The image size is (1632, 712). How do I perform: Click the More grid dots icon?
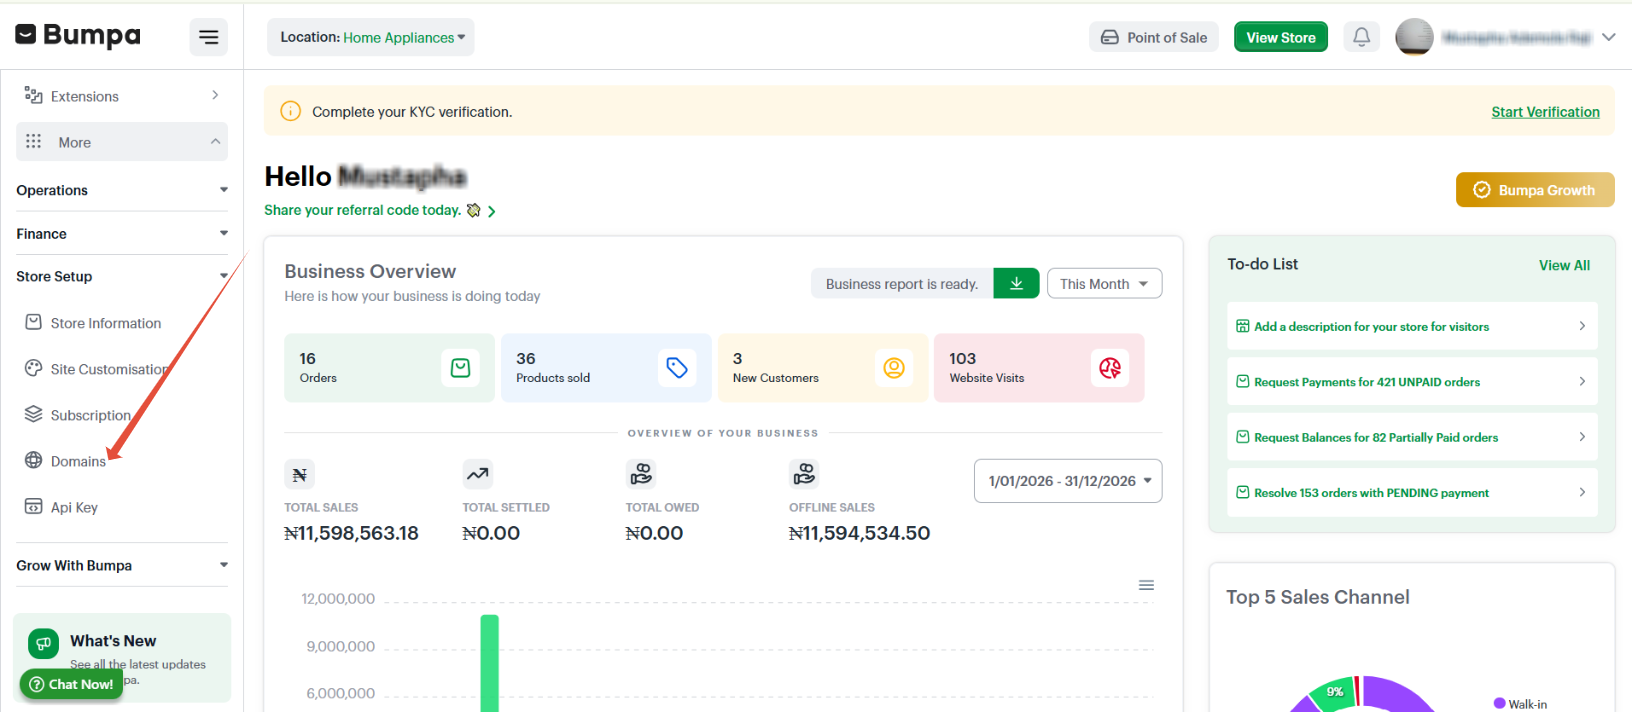(x=33, y=141)
